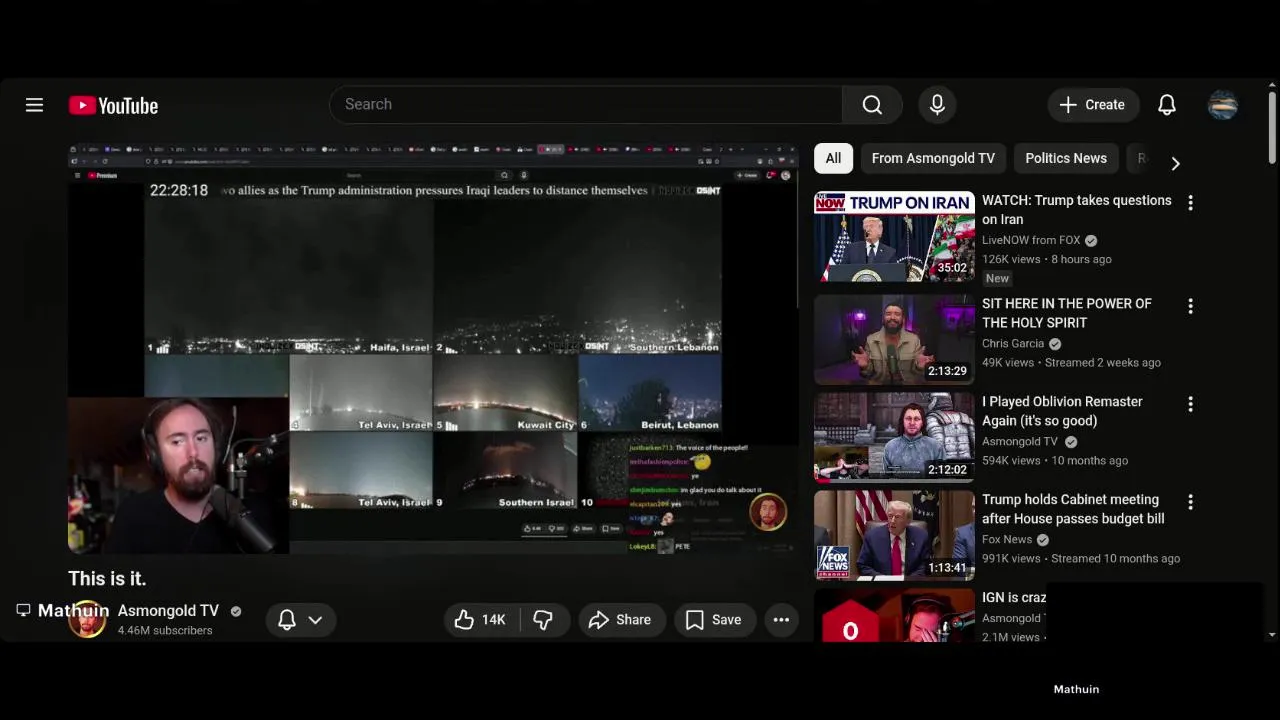1280x720 pixels.
Task: Click the video title 'This is it.'
Action: pyautogui.click(x=107, y=578)
